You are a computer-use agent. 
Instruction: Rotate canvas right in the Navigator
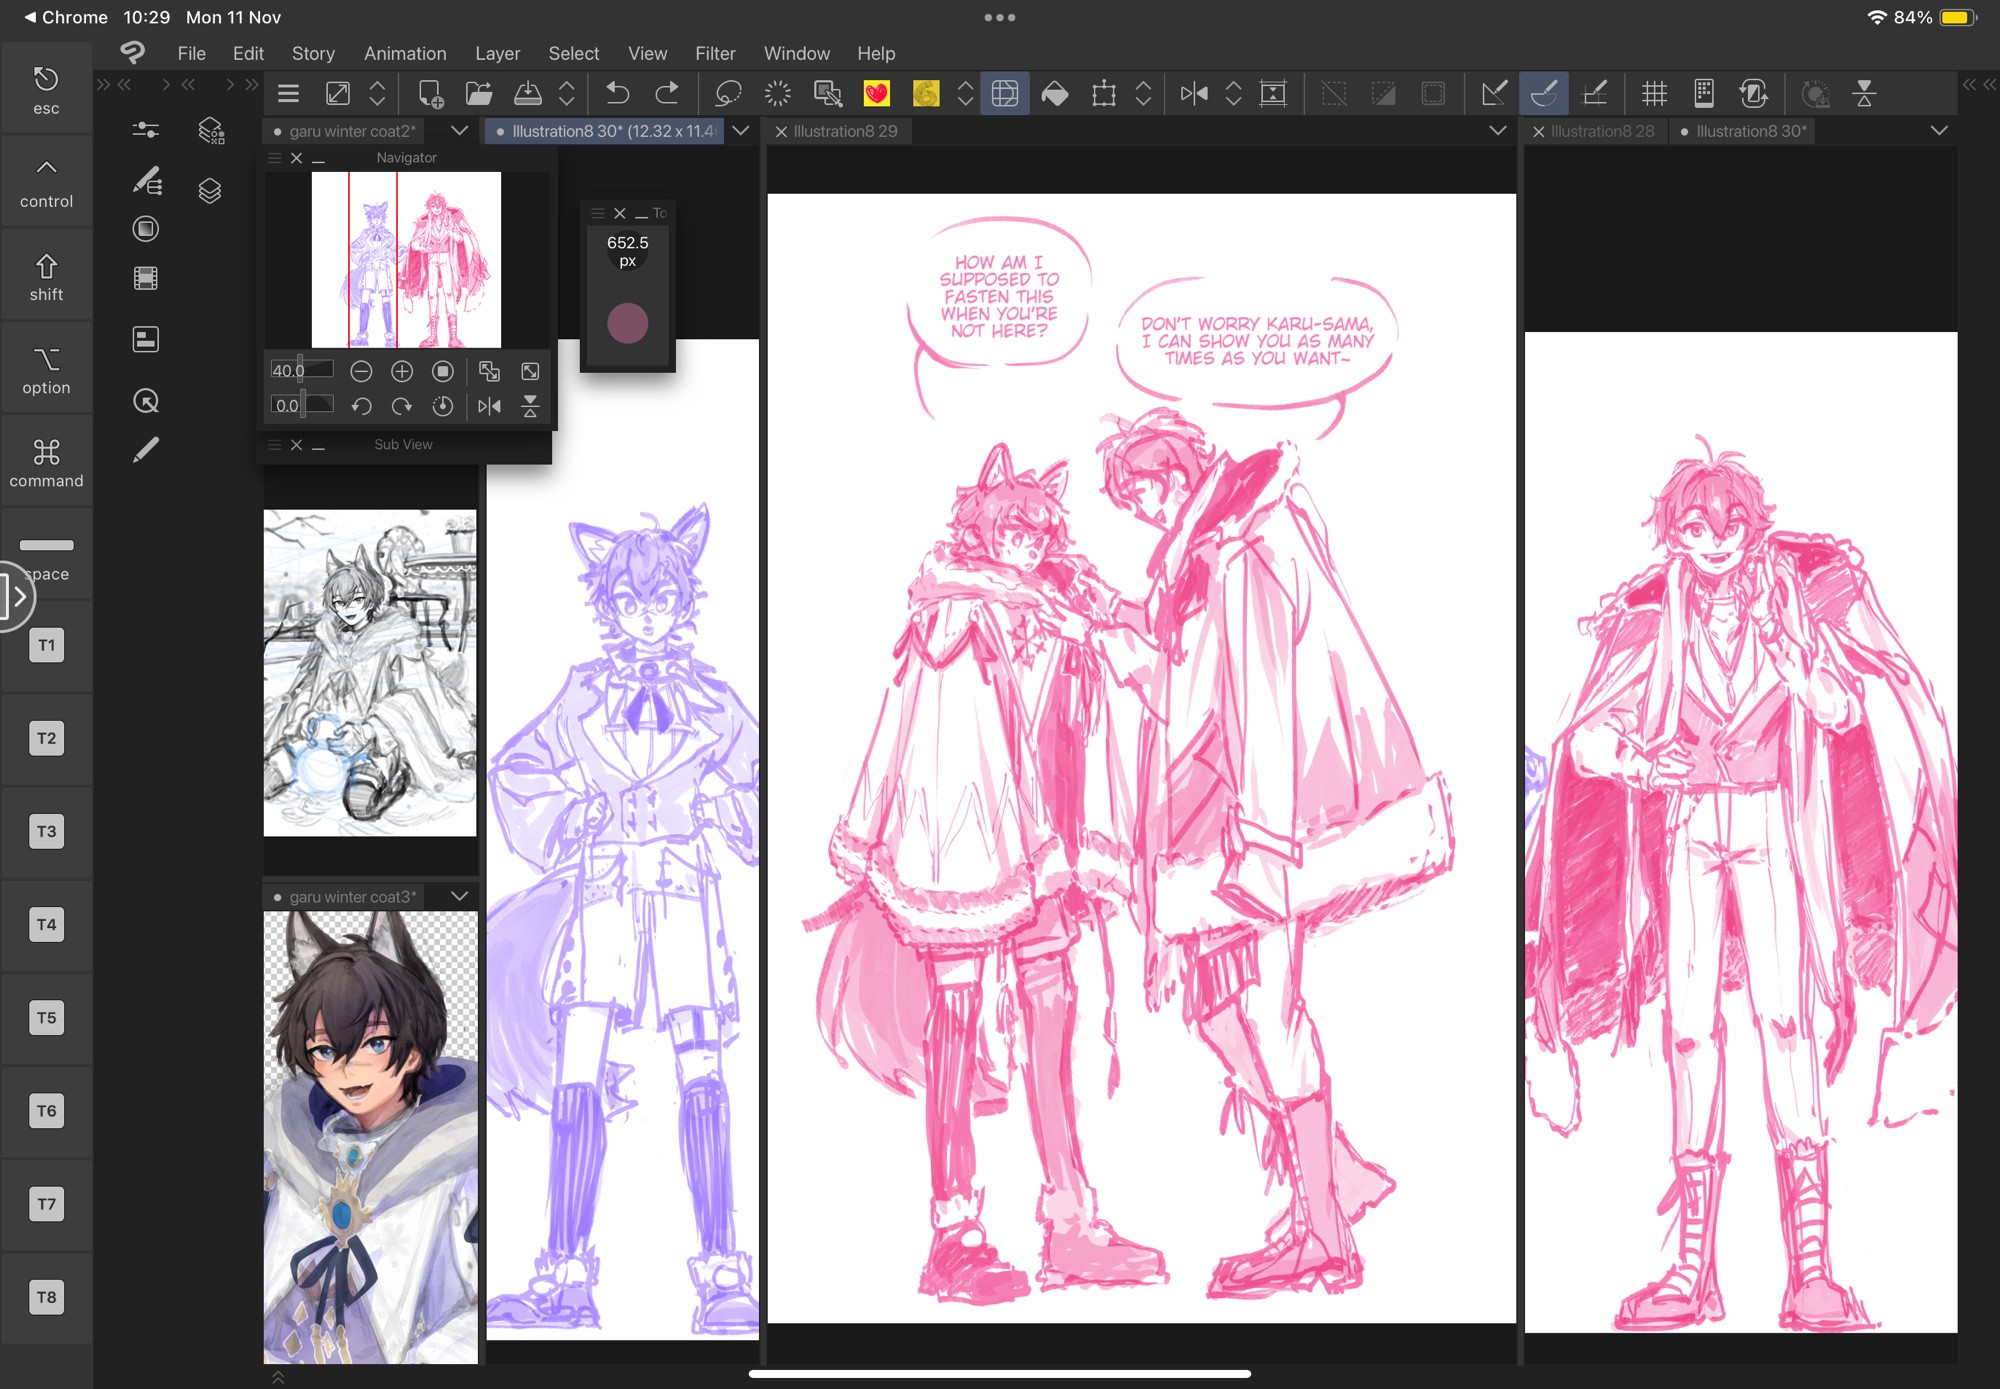pos(402,406)
